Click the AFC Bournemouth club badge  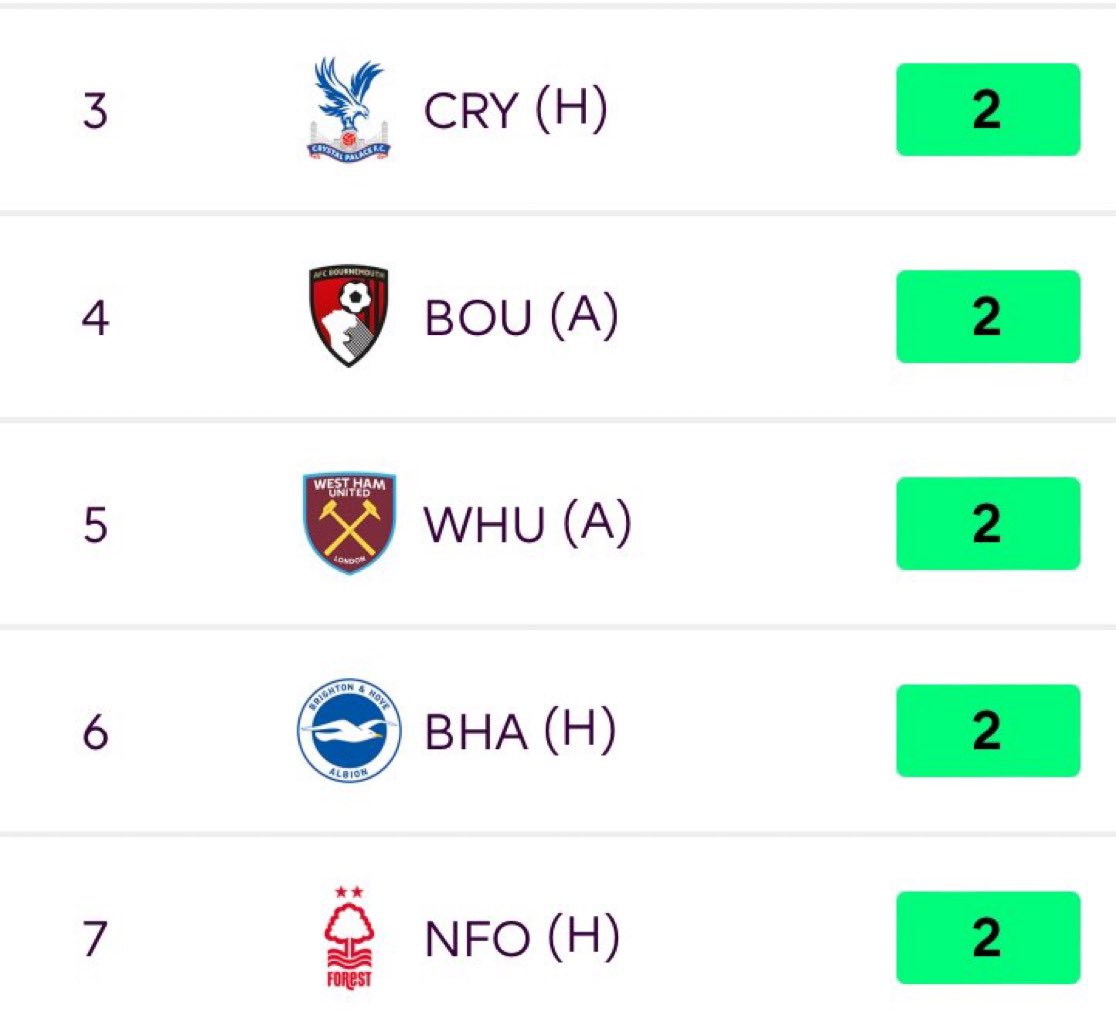click(x=349, y=315)
